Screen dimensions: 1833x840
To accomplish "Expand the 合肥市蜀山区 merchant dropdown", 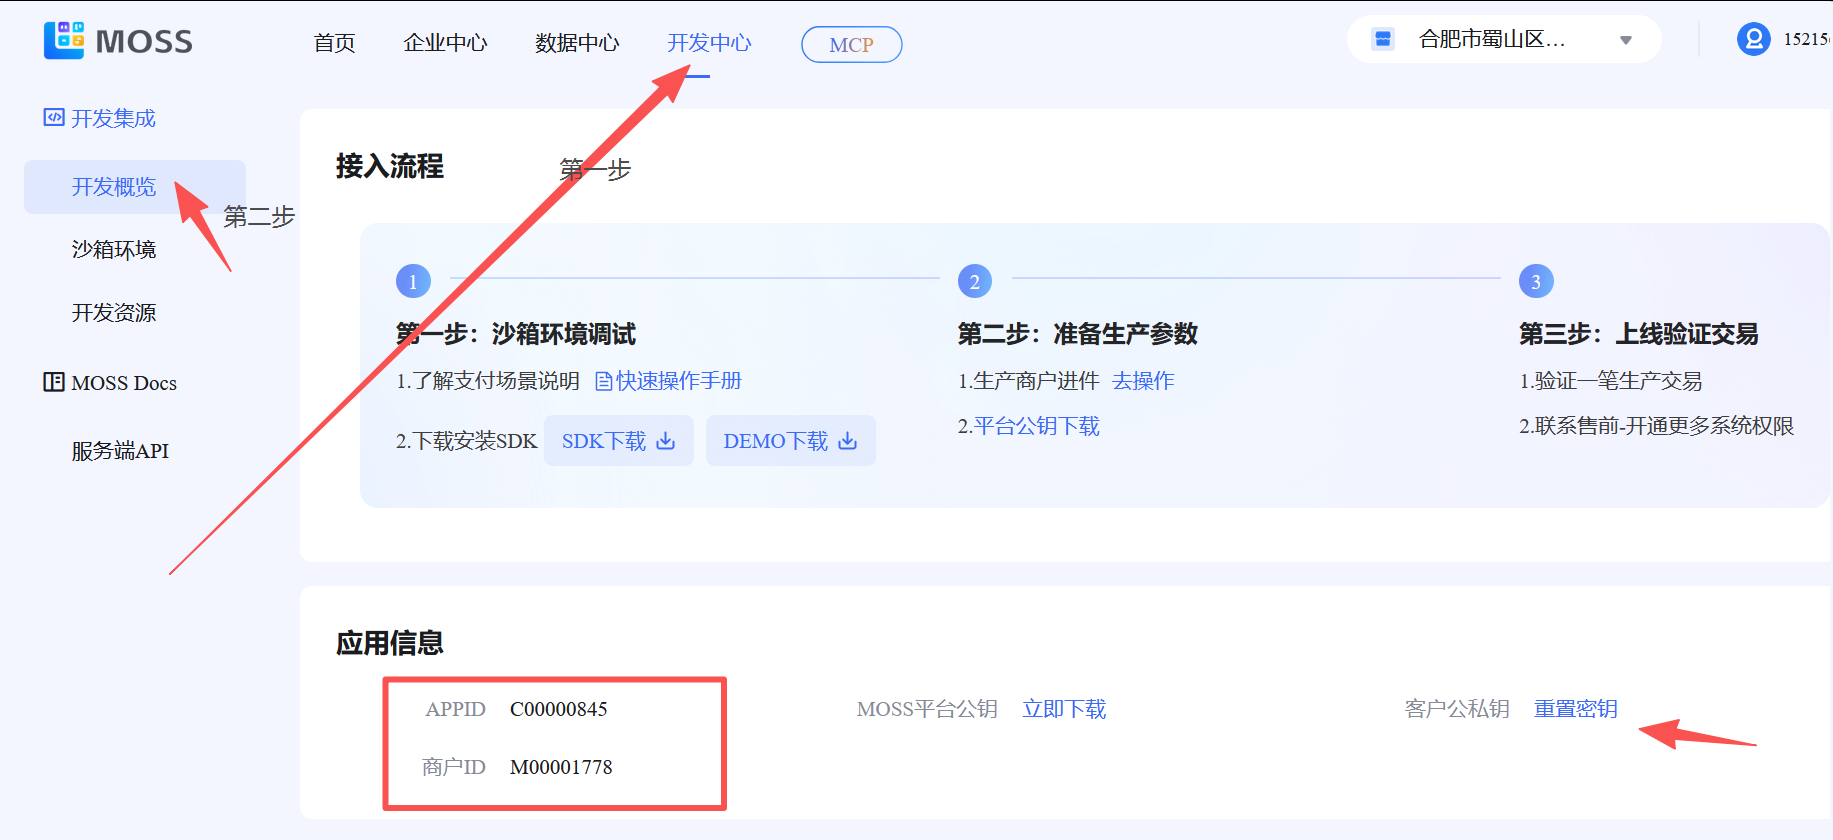I will tap(1625, 40).
